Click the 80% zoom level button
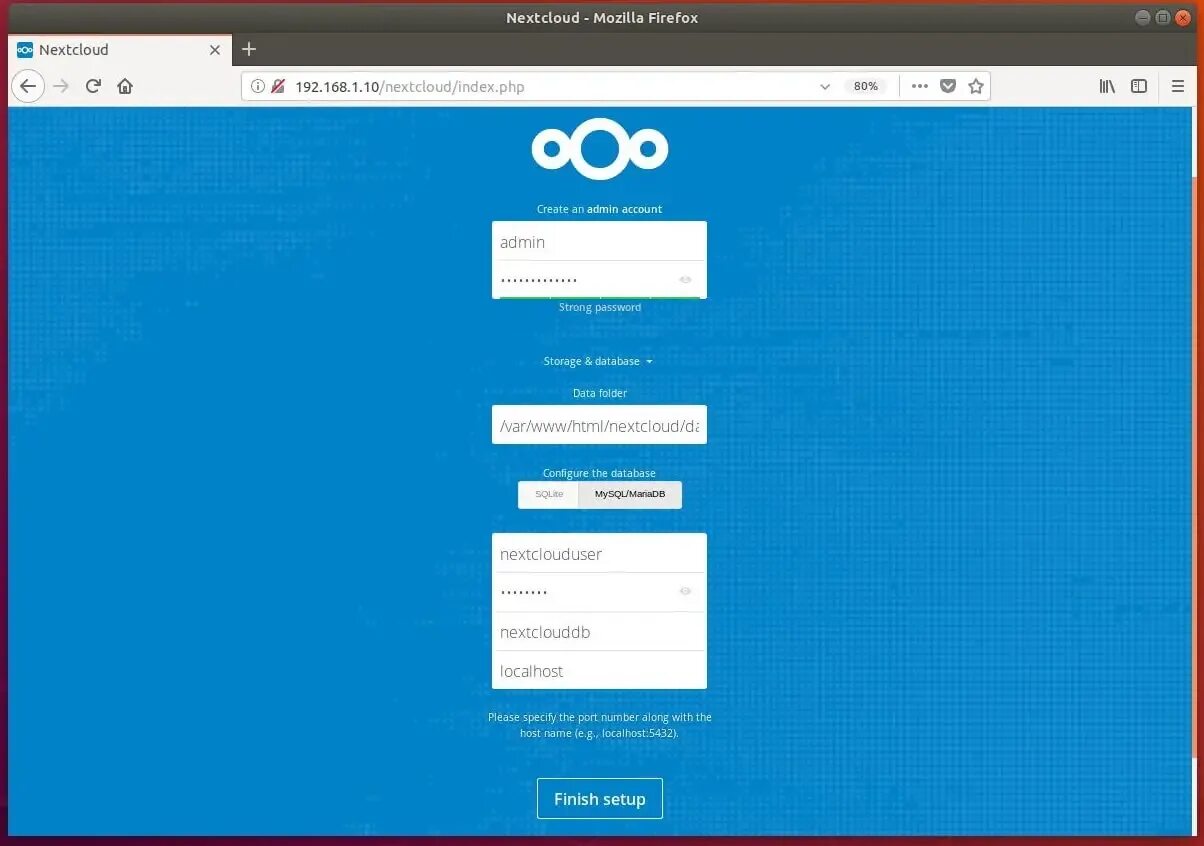 [x=865, y=86]
